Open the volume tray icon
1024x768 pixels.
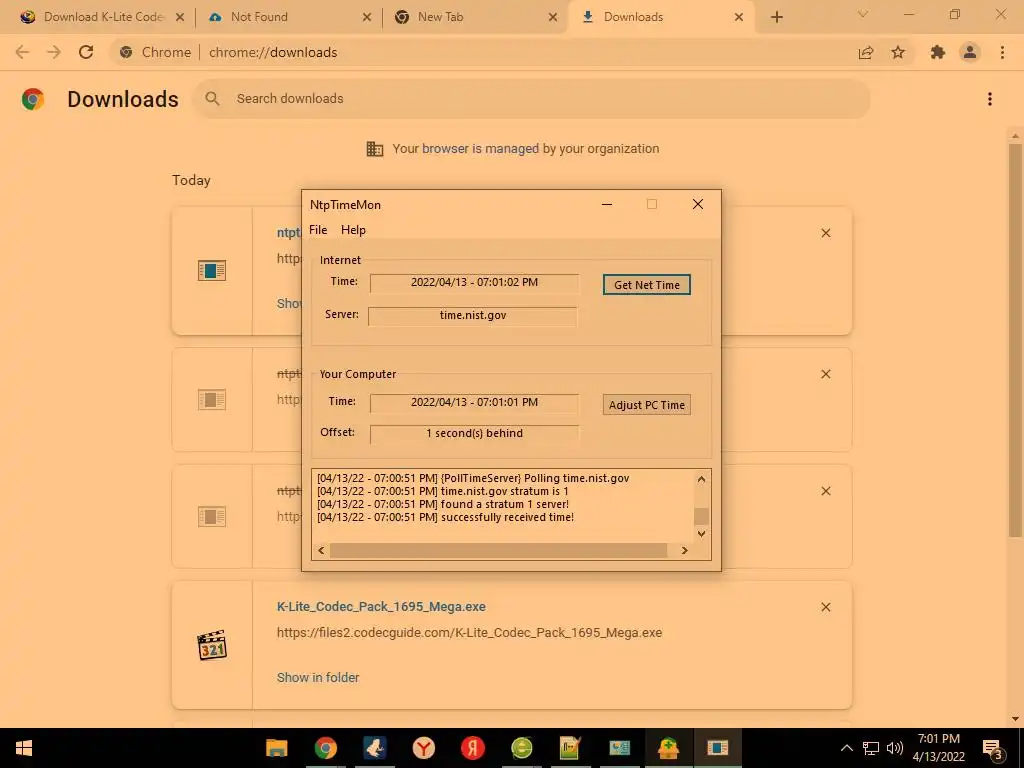point(895,748)
